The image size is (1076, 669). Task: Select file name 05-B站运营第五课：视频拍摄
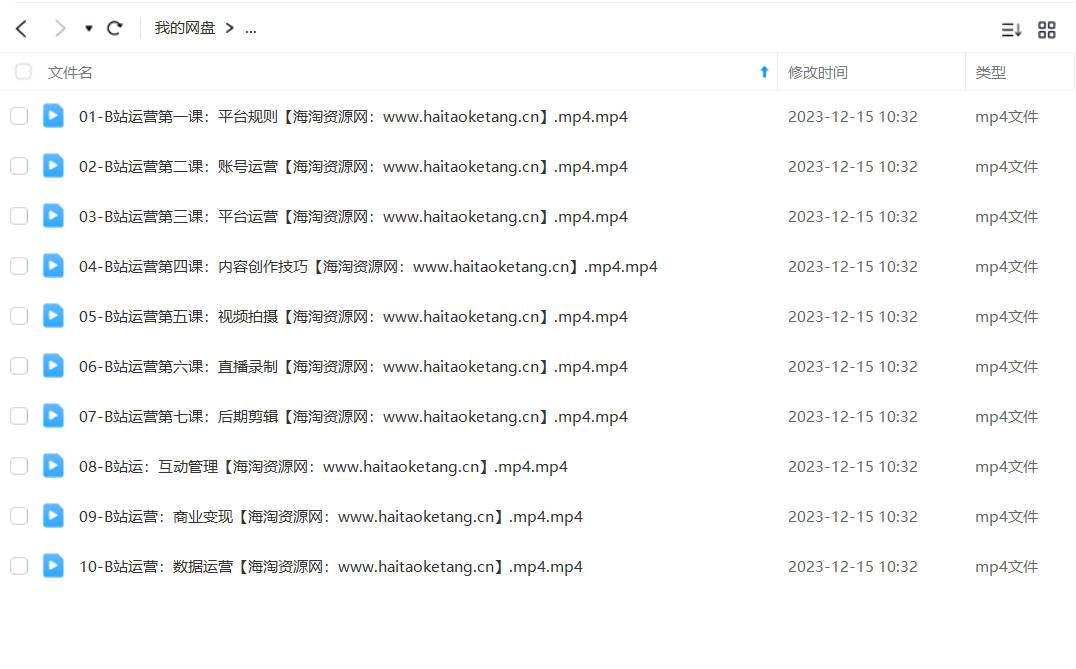pyautogui.click(x=353, y=317)
